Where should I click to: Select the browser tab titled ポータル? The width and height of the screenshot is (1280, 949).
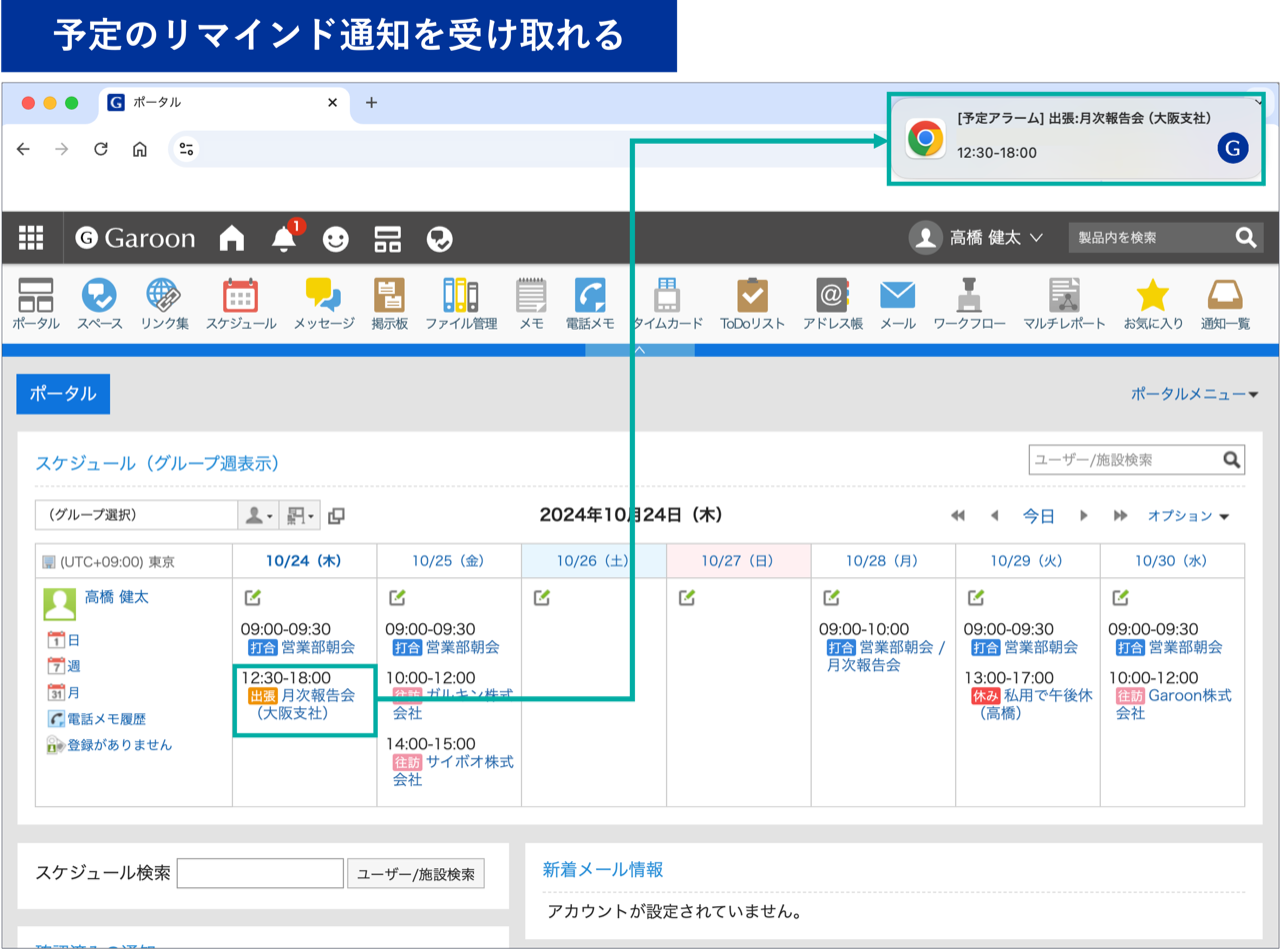coord(225,103)
